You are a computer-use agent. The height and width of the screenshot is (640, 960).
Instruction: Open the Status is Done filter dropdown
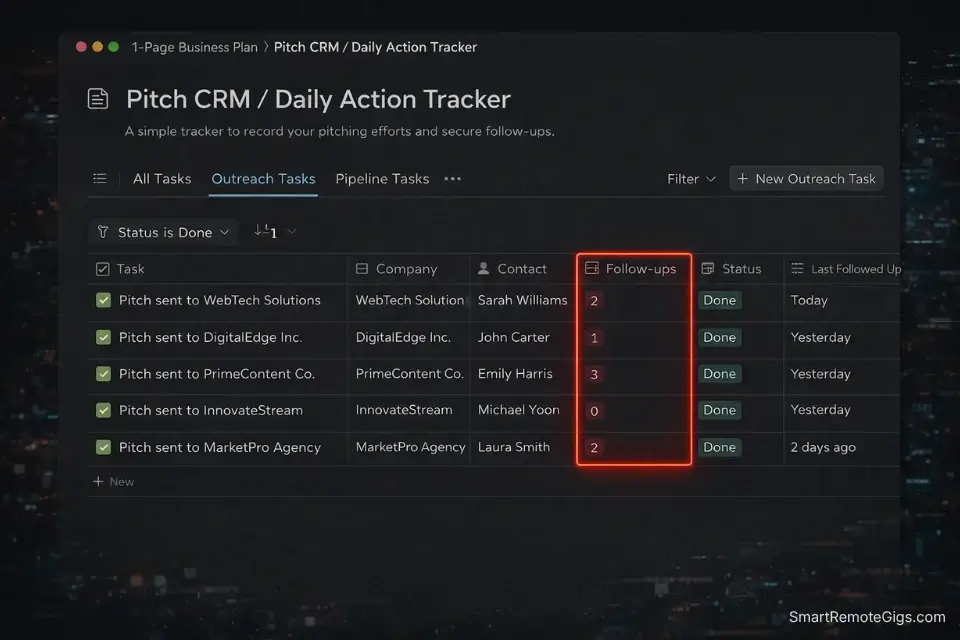point(163,231)
